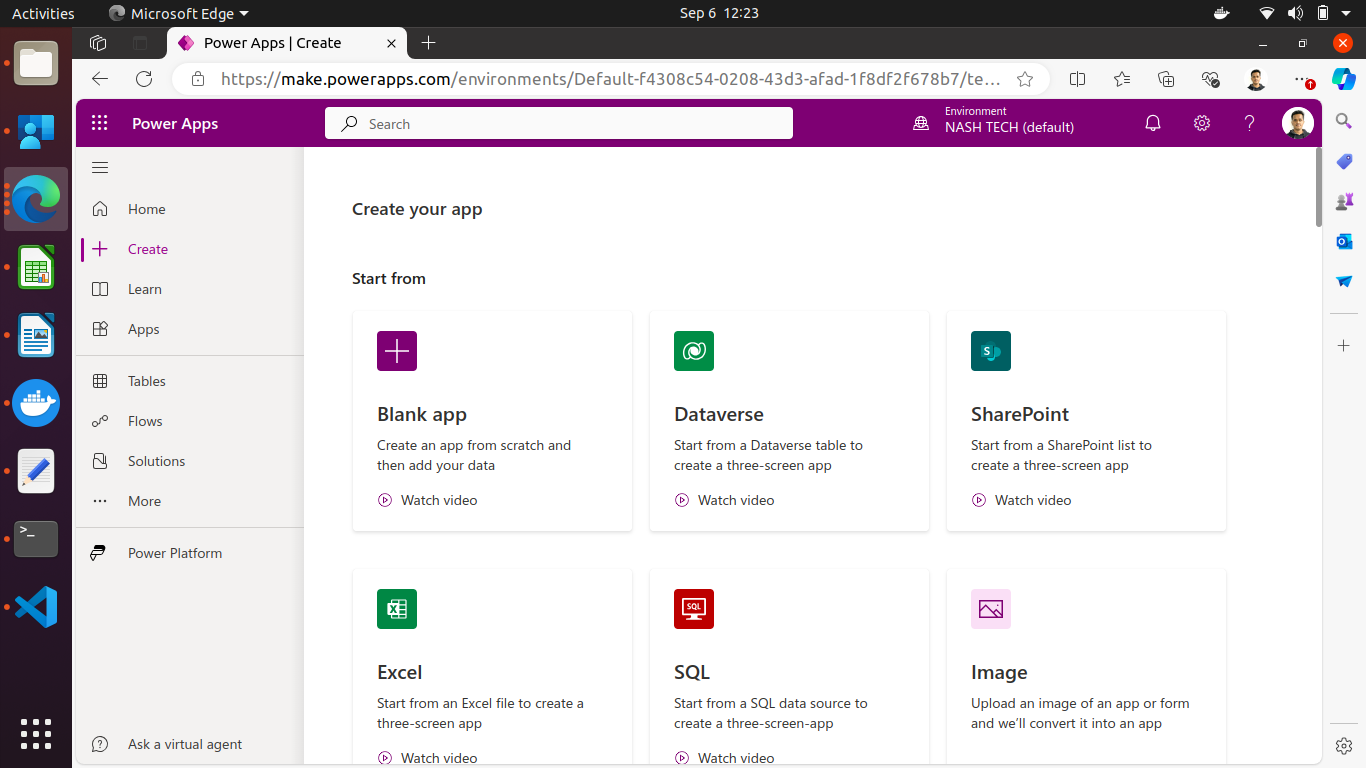Click the Blank app plus icon

(397, 351)
